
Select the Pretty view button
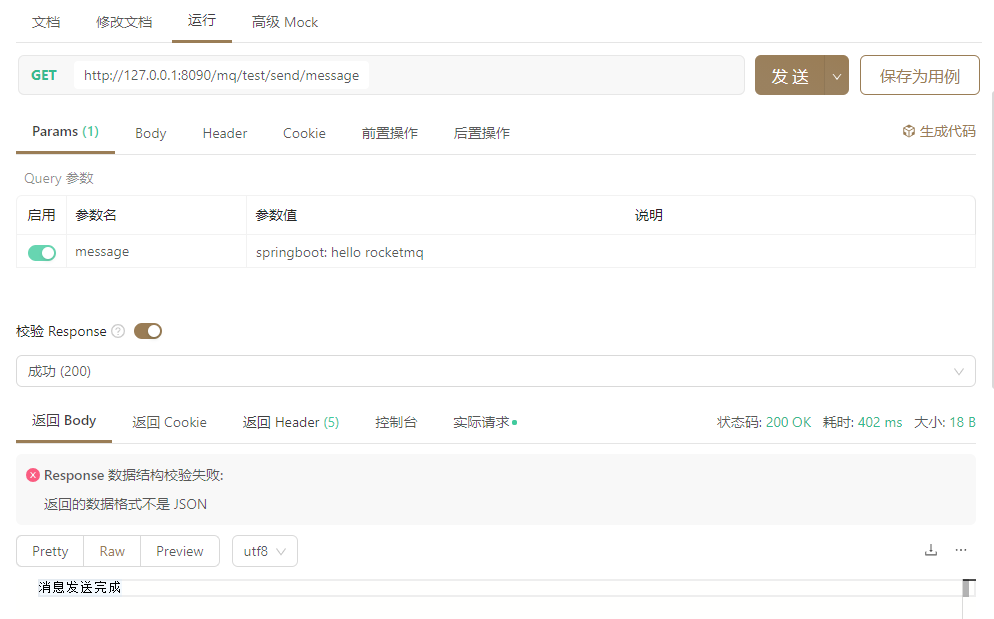50,551
